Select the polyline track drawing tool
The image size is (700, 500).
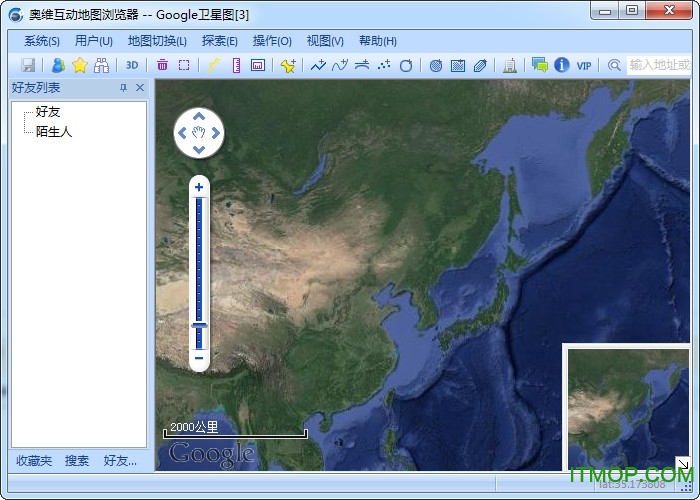click(x=317, y=65)
